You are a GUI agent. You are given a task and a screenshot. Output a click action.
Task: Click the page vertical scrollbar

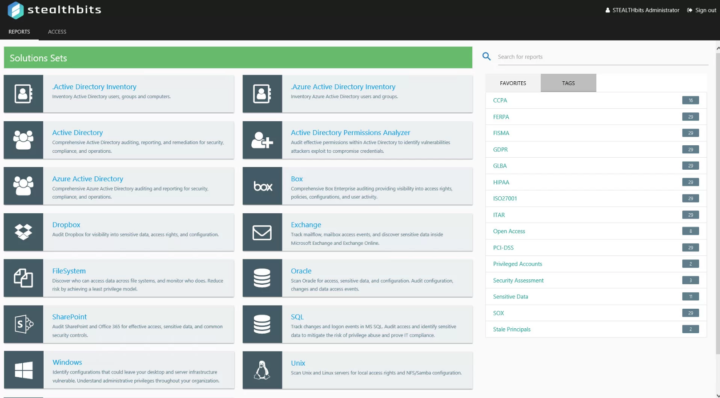718,202
